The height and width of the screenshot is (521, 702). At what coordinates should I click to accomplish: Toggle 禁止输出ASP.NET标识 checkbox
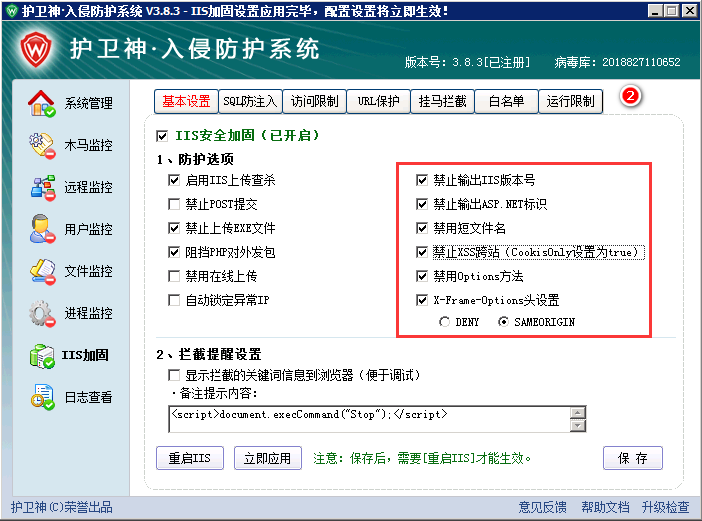pyautogui.click(x=422, y=204)
